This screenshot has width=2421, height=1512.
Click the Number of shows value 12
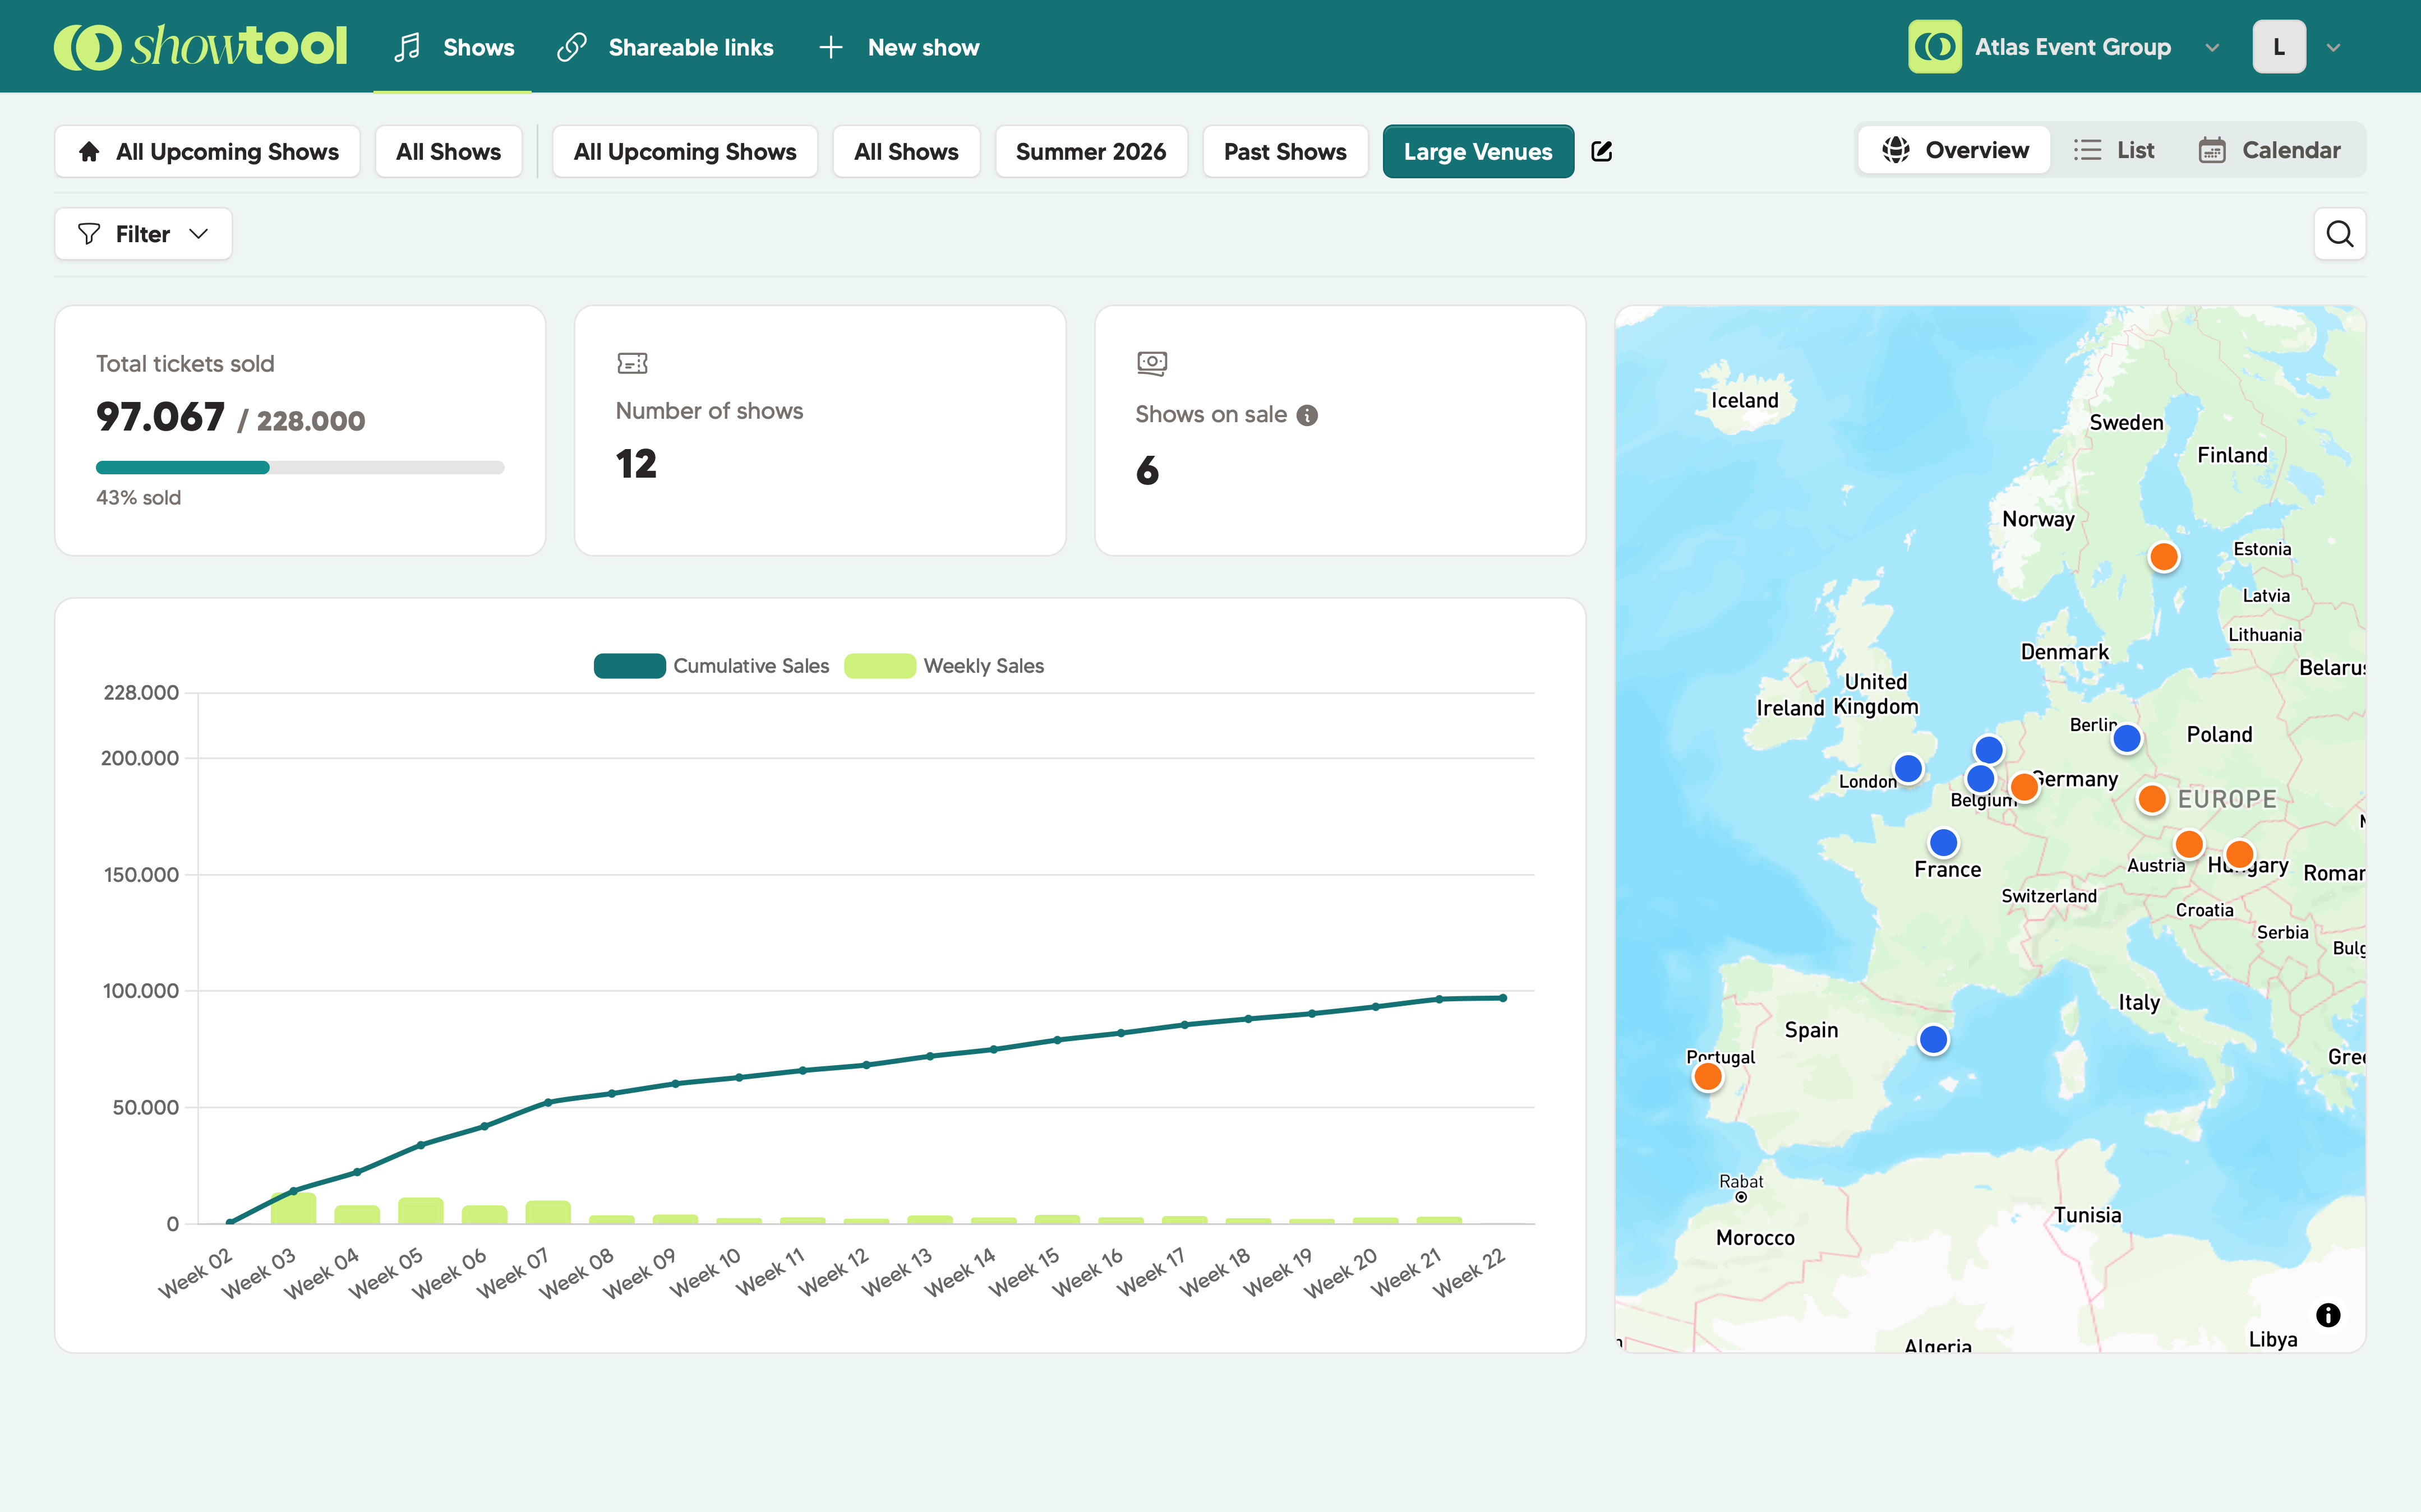[636, 464]
